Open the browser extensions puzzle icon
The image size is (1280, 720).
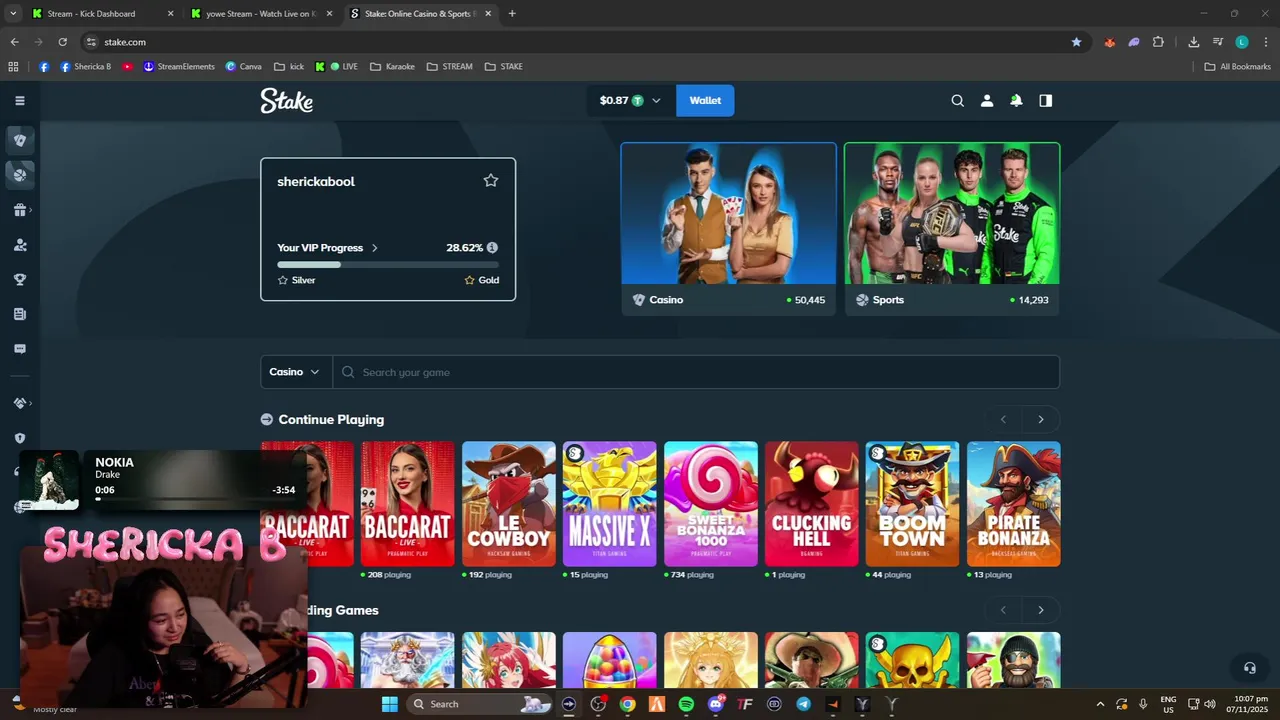pyautogui.click(x=1158, y=42)
